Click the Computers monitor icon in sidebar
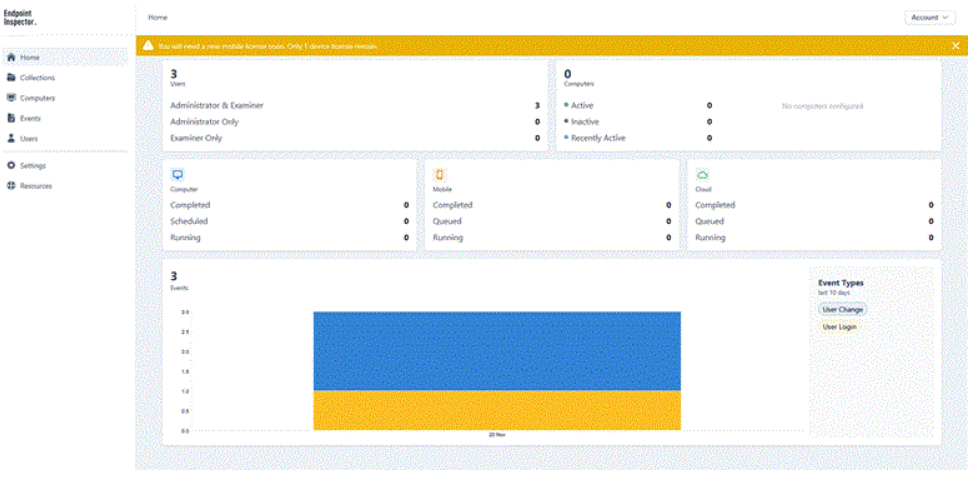This screenshot has width=976, height=479. click(x=11, y=98)
